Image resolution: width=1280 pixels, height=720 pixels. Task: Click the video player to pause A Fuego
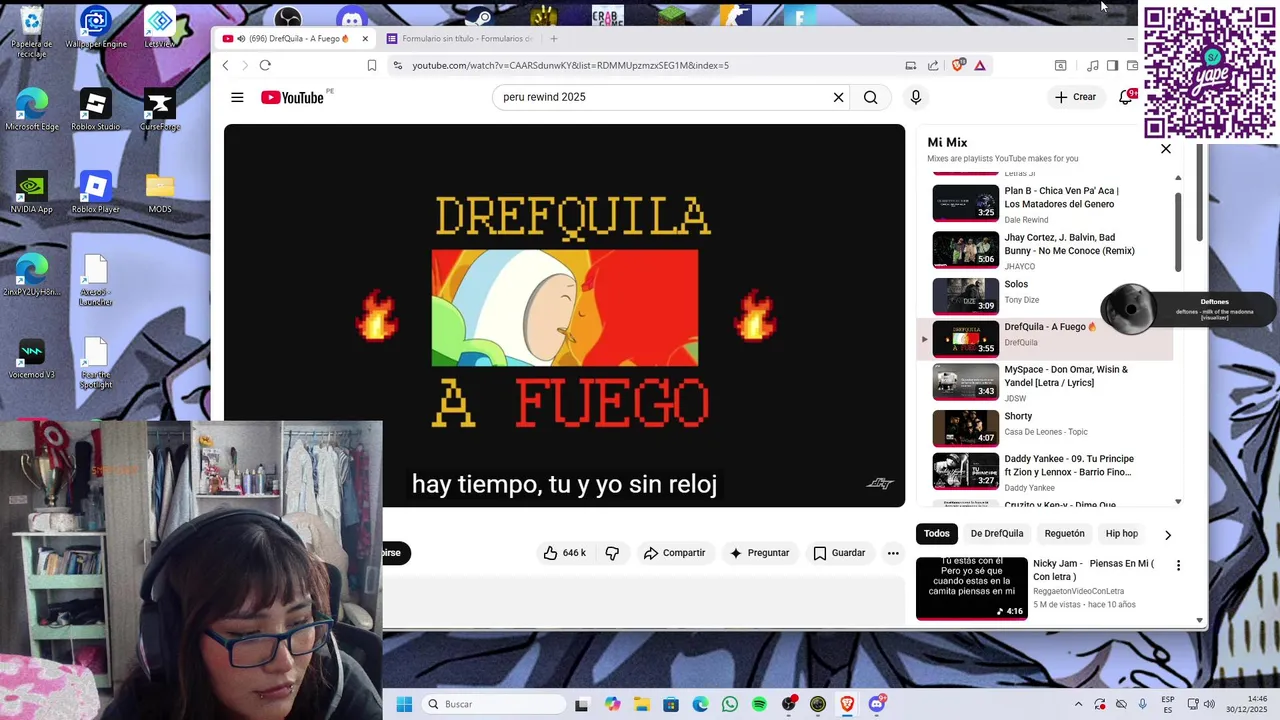(564, 315)
